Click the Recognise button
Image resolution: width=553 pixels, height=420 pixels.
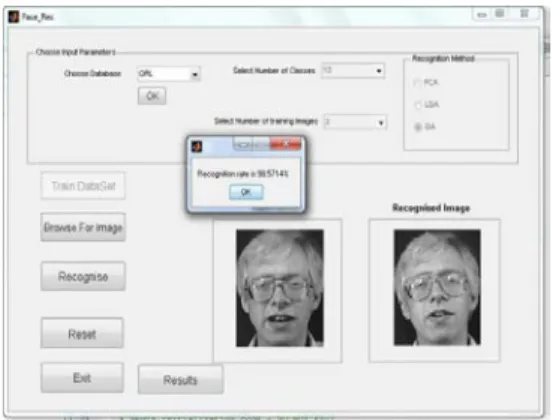point(83,276)
